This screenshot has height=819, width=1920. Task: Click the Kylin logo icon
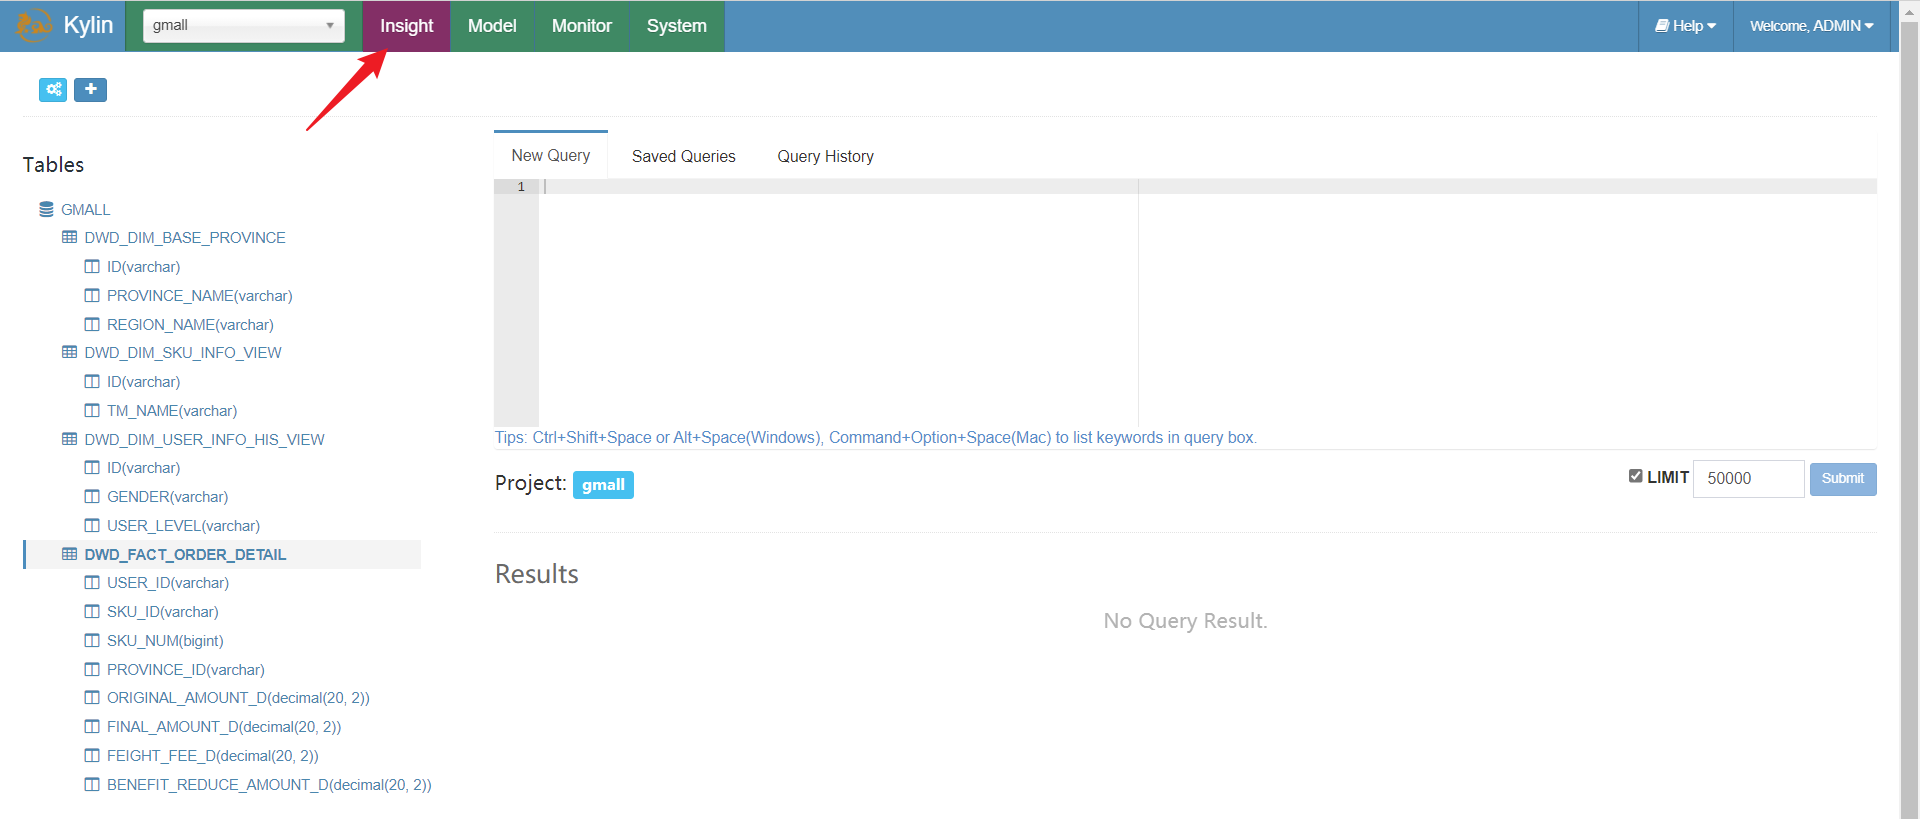34,26
